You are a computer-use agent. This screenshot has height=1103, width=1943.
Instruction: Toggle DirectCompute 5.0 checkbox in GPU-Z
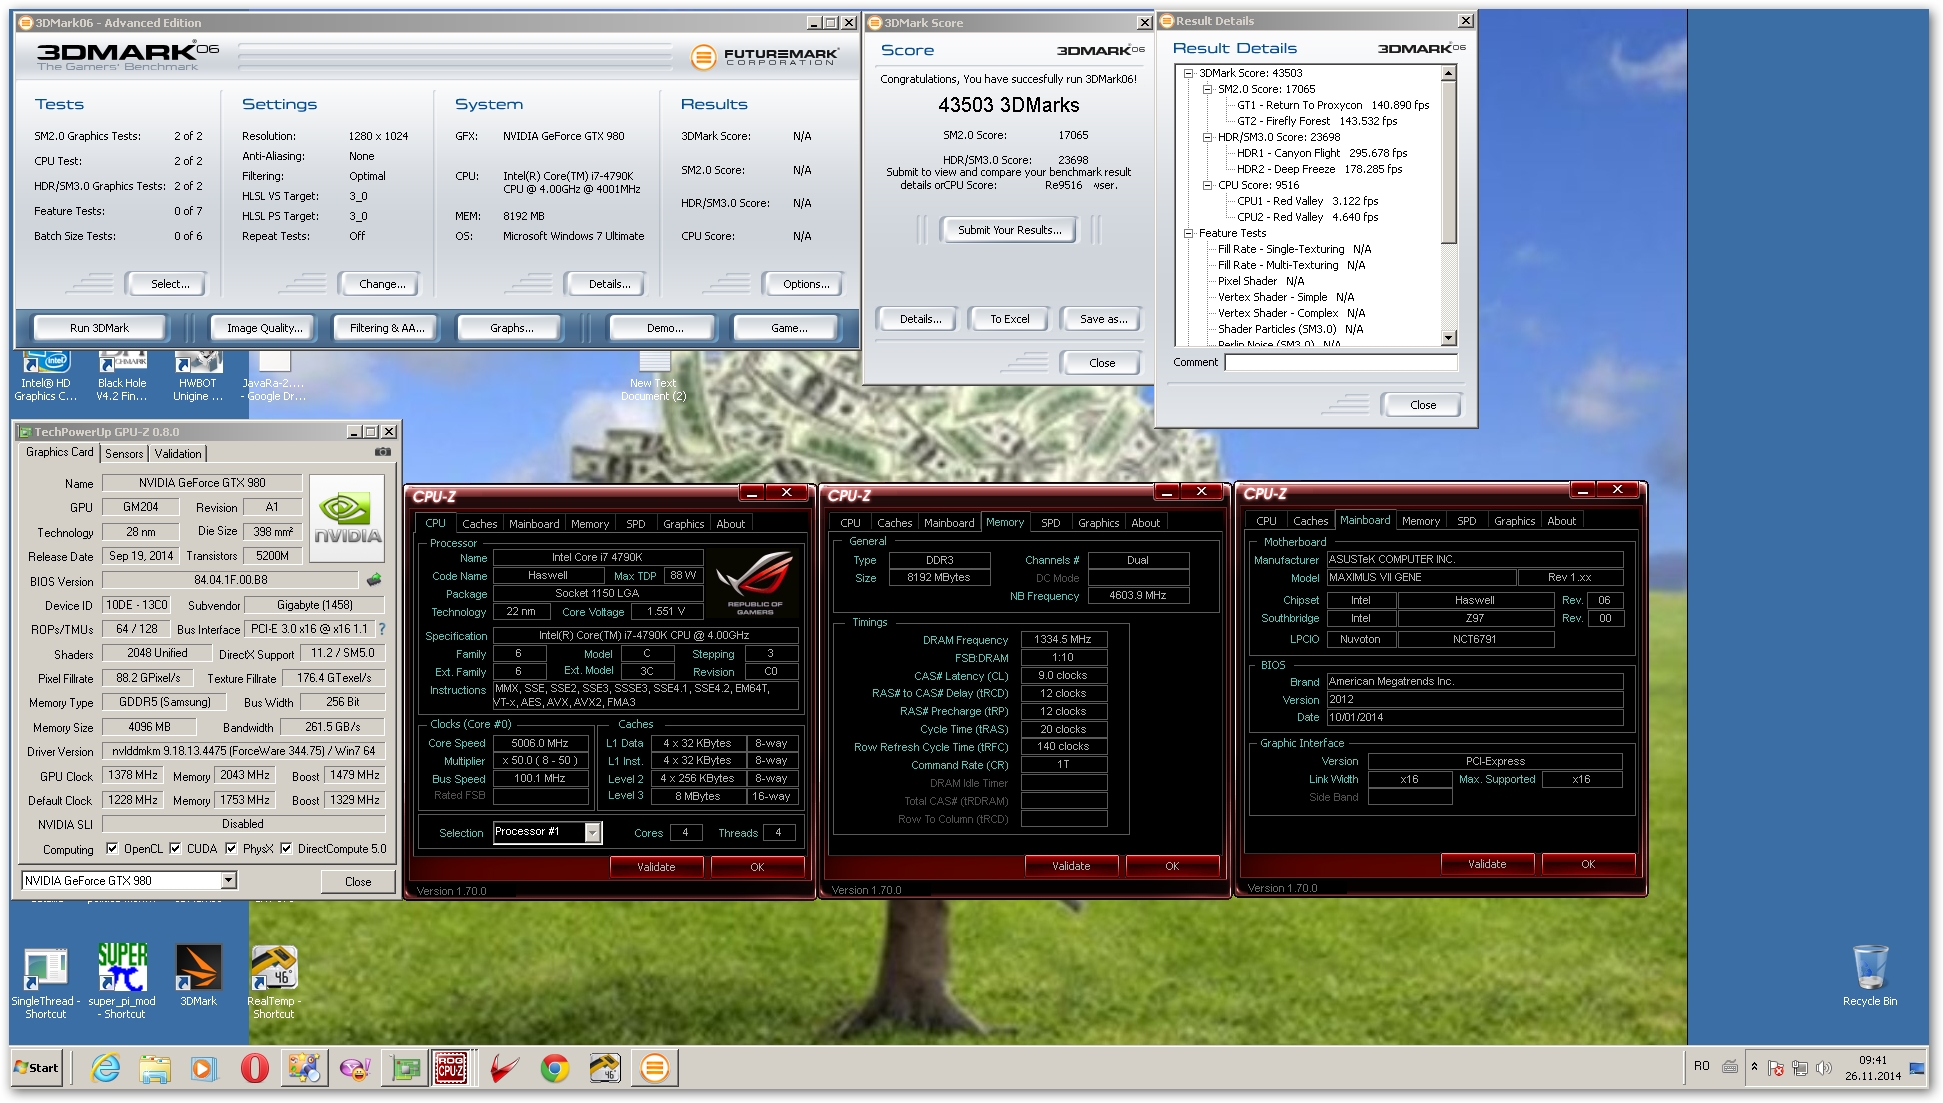pyautogui.click(x=286, y=848)
